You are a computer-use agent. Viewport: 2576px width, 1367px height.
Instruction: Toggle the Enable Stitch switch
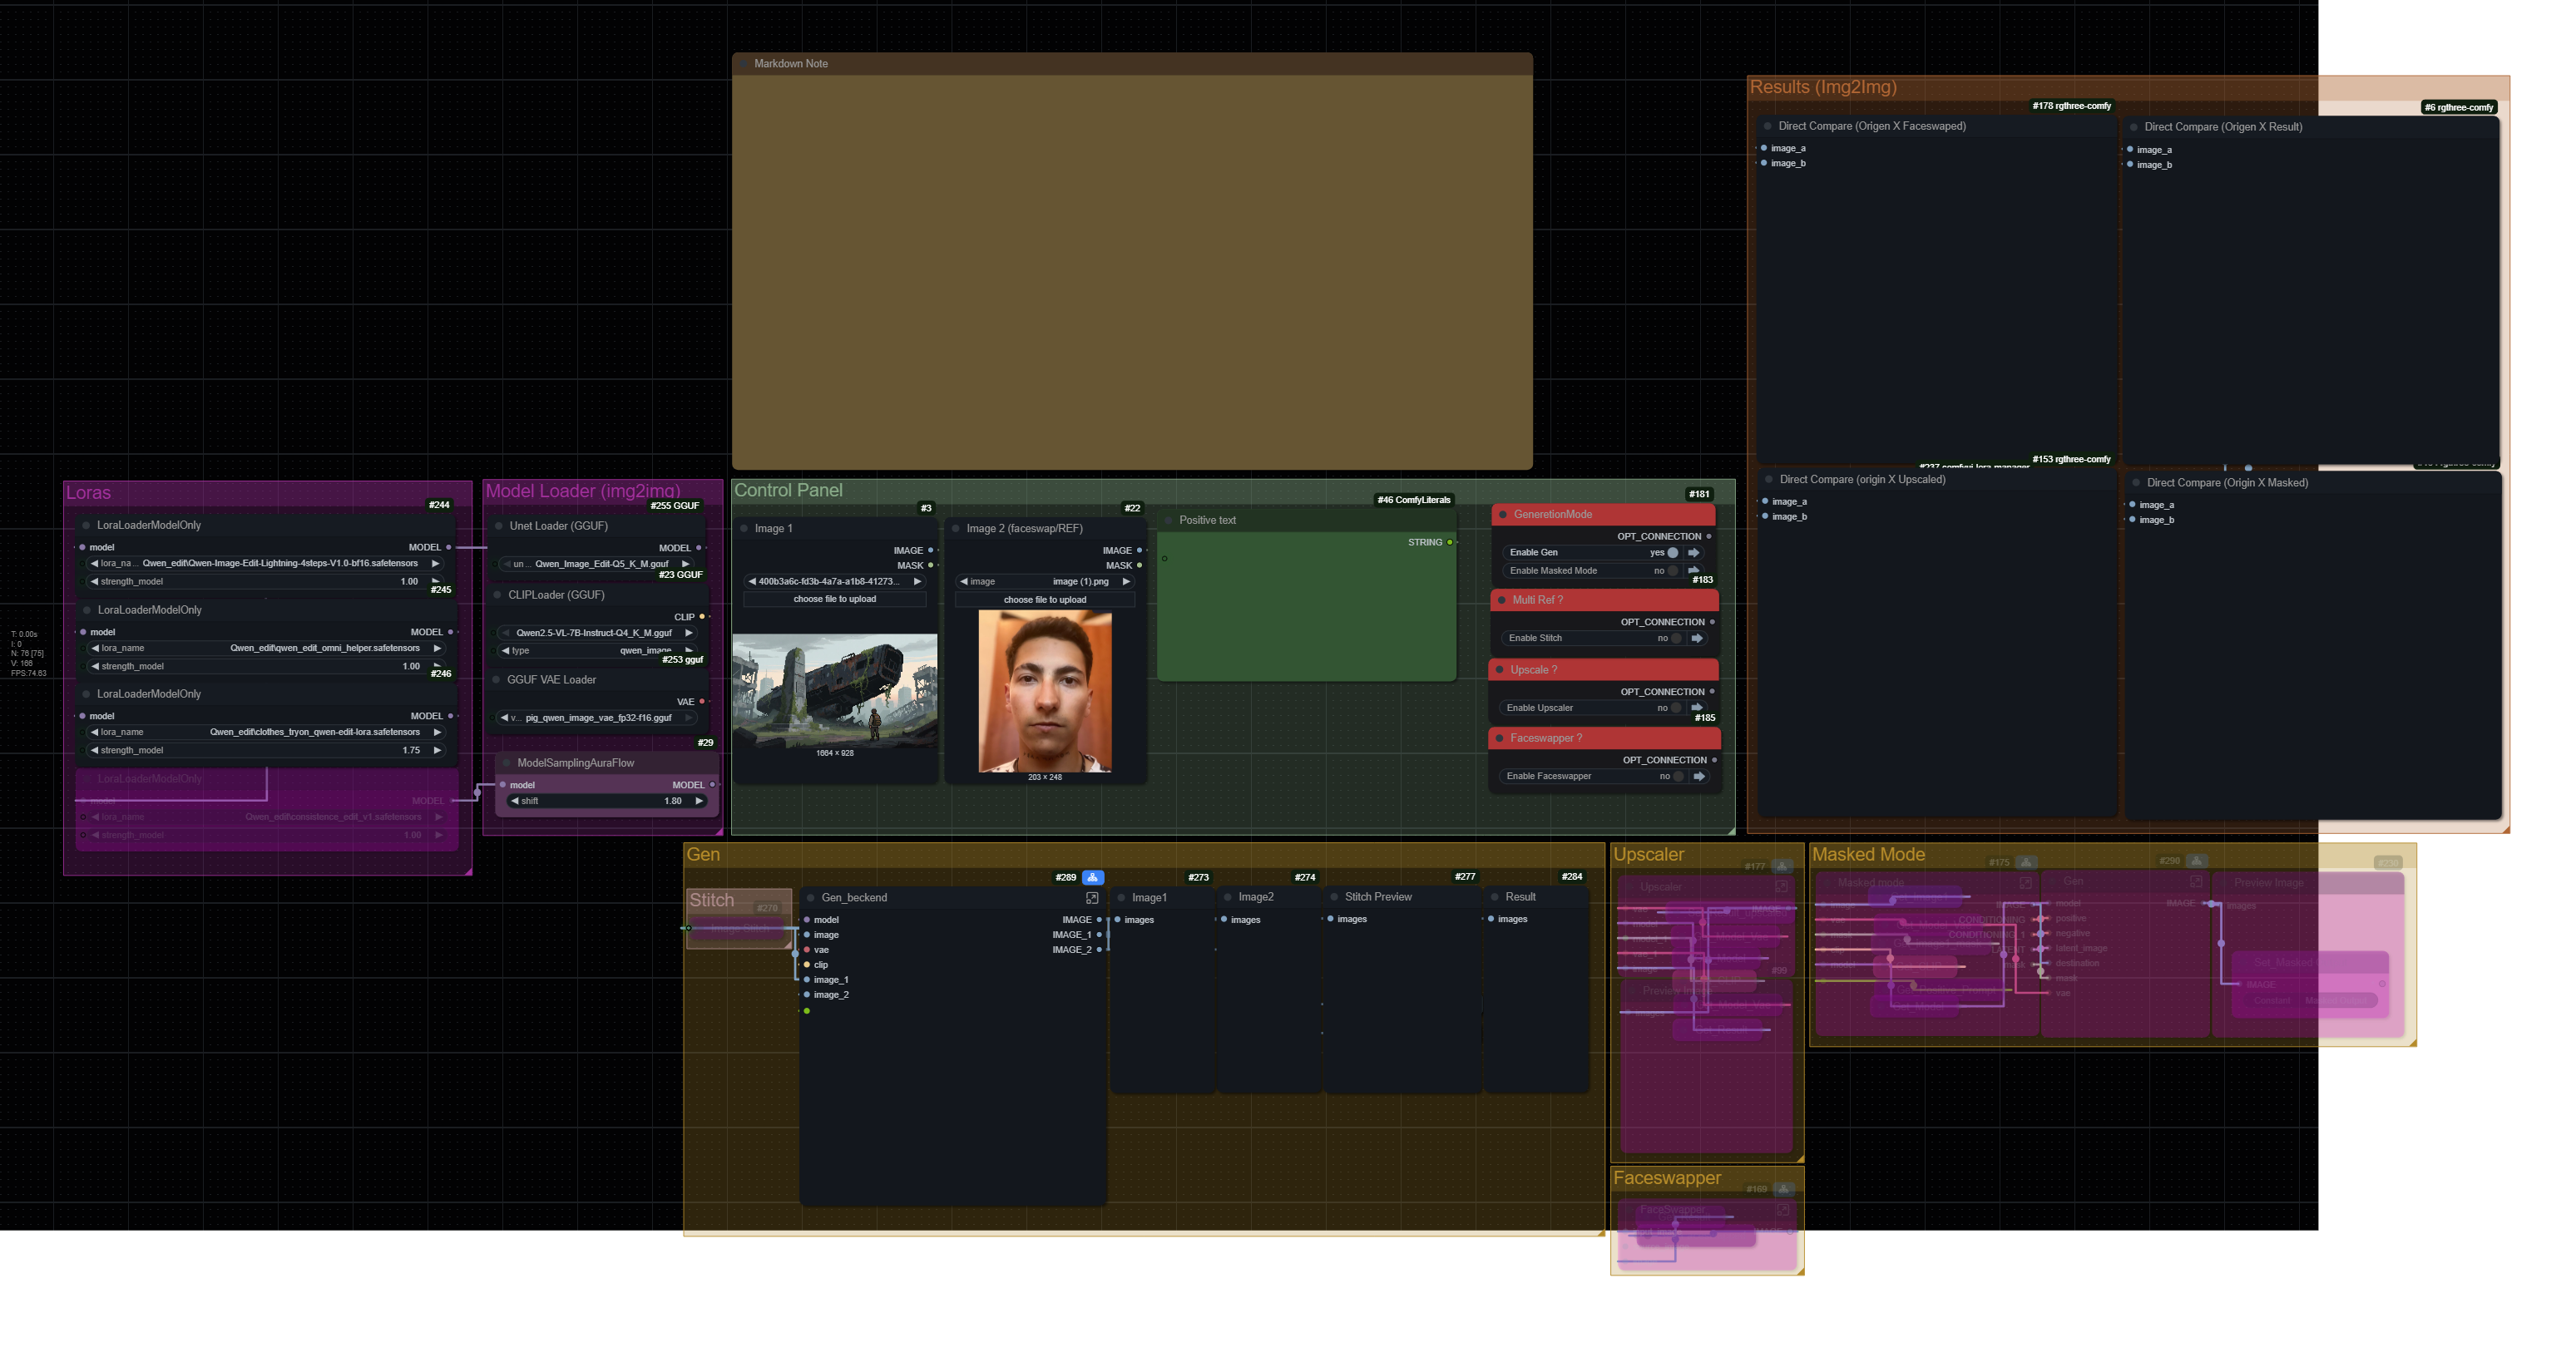(x=1676, y=638)
